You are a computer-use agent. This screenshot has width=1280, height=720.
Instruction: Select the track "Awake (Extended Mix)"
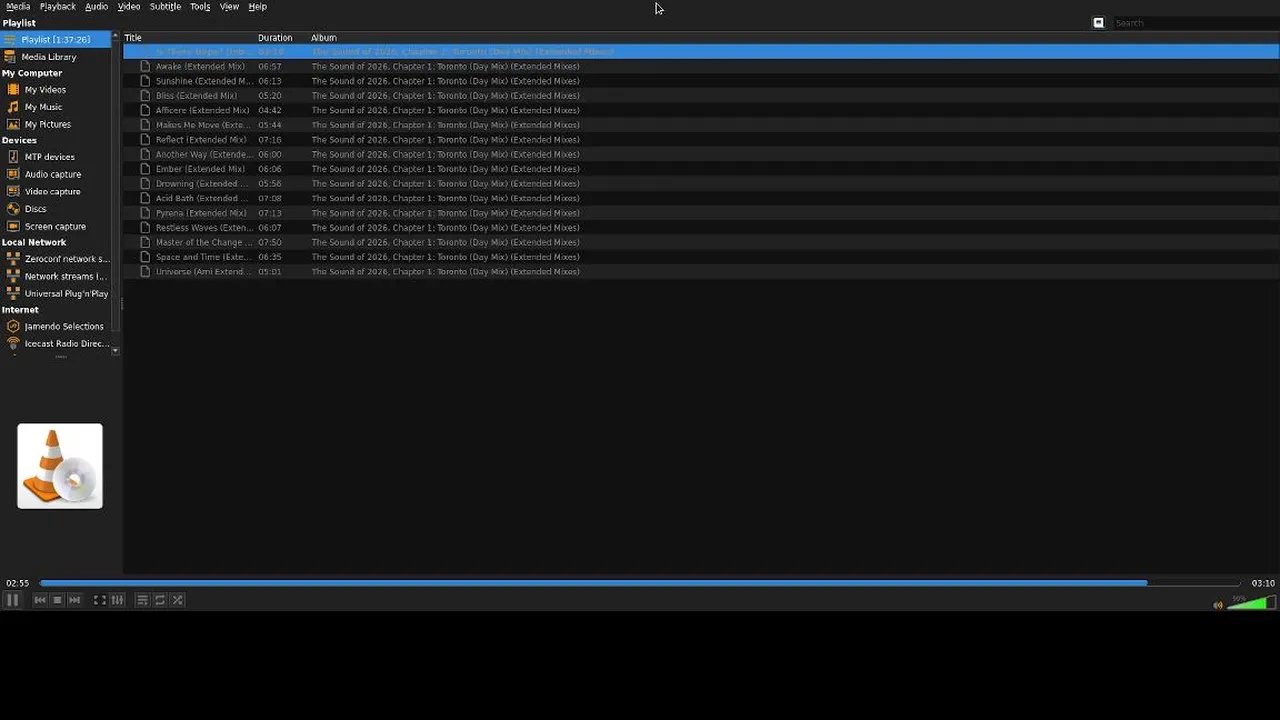pos(200,67)
